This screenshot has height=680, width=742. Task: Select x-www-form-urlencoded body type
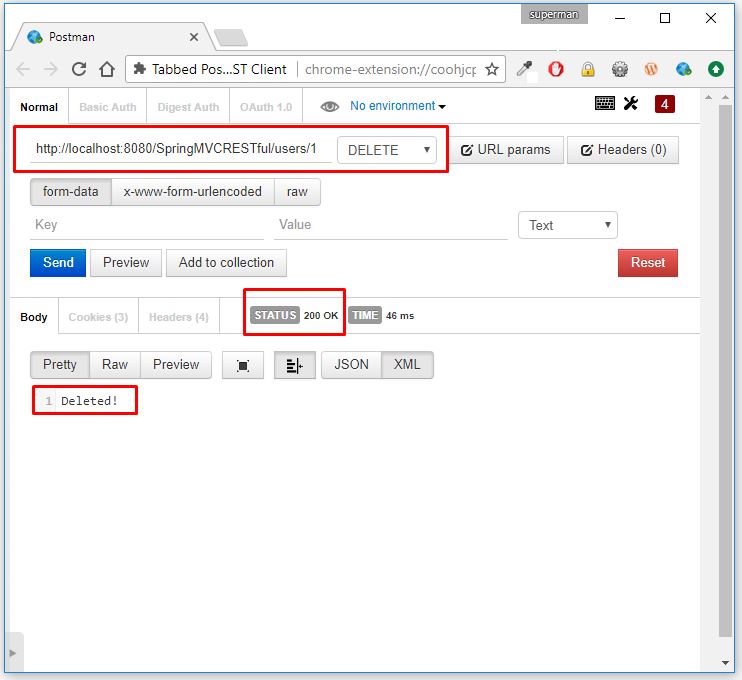[193, 192]
